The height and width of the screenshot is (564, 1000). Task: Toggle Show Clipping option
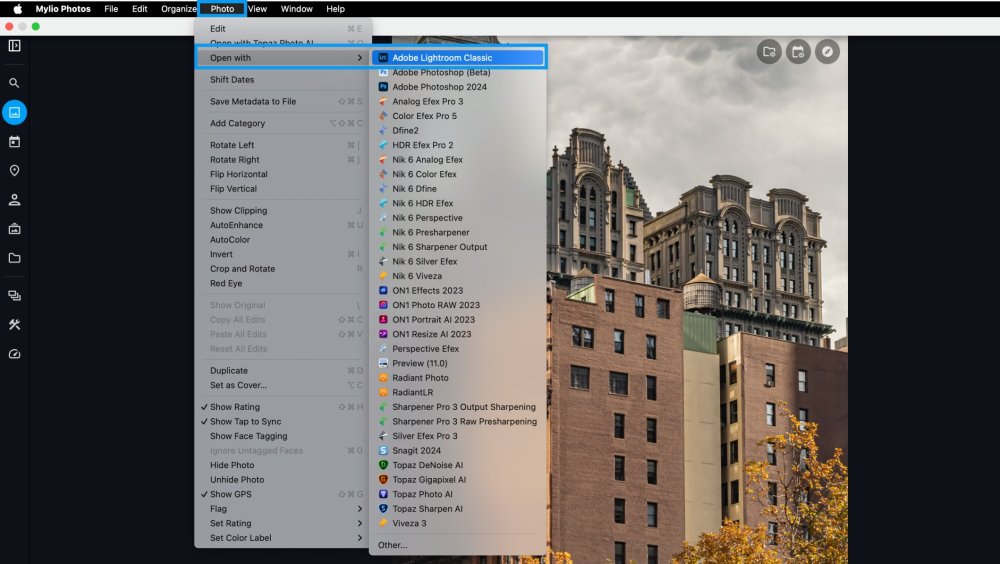click(282, 211)
